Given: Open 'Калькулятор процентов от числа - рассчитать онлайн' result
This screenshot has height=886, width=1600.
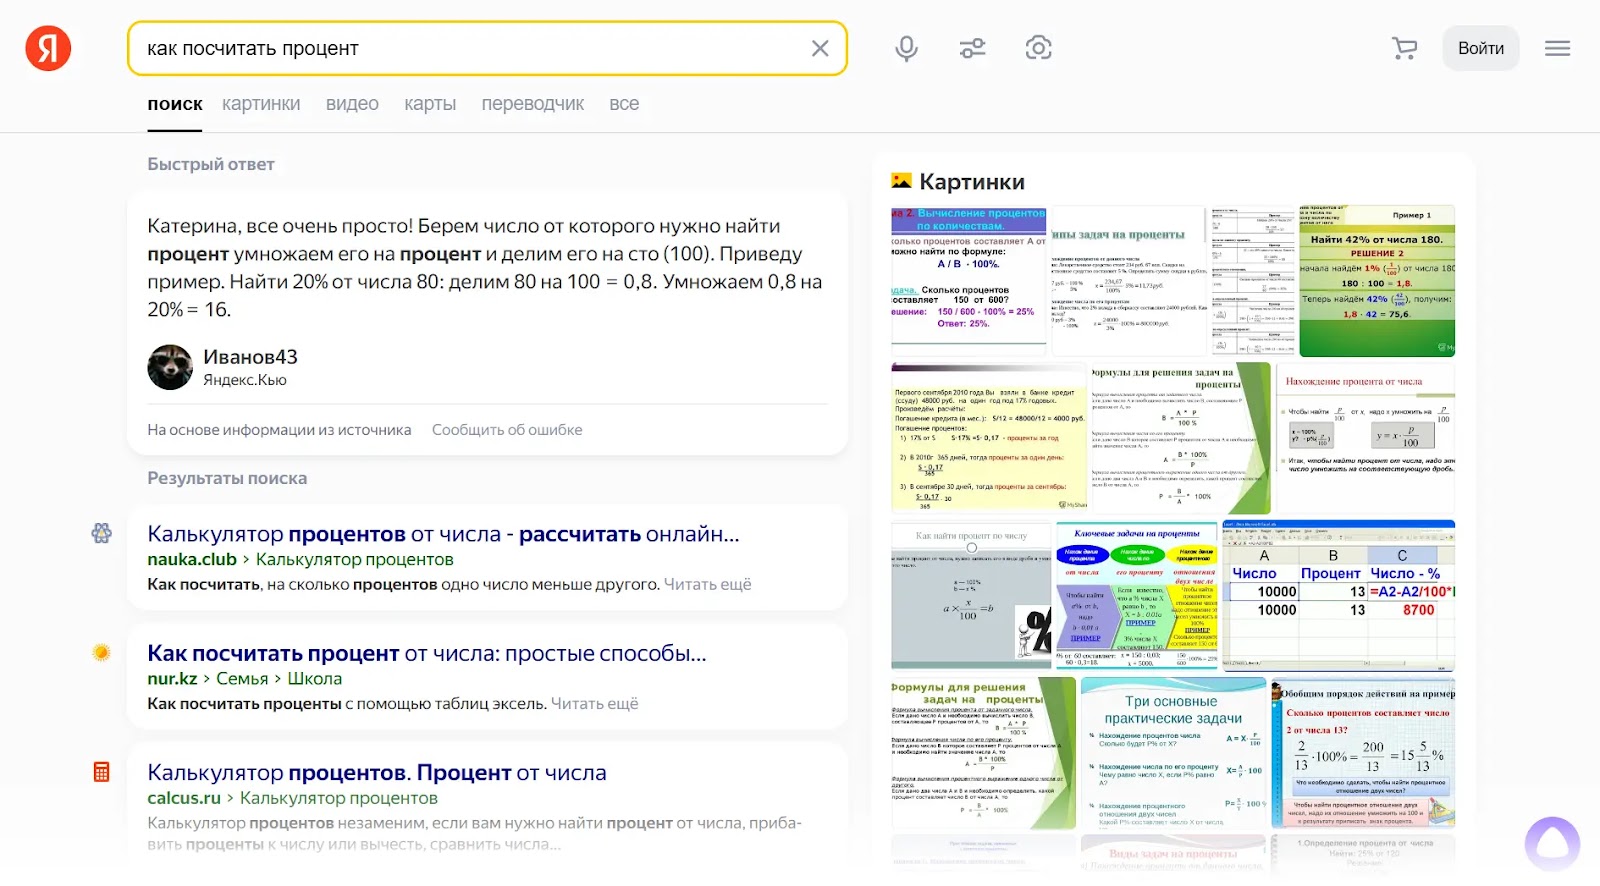Looking at the screenshot, I should (x=443, y=534).
